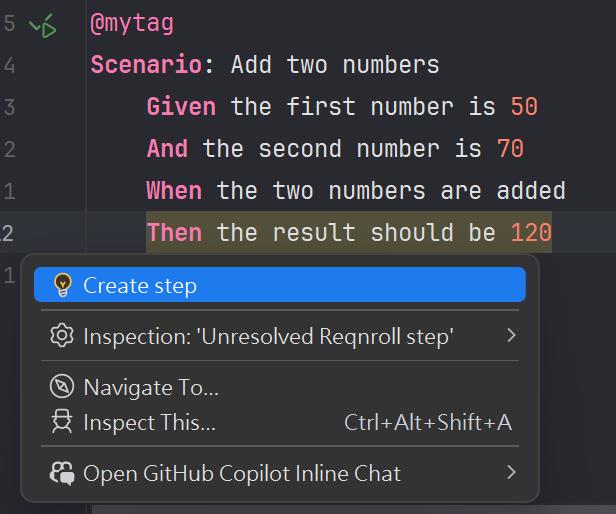Click the gear icon next to Inspection

62,336
